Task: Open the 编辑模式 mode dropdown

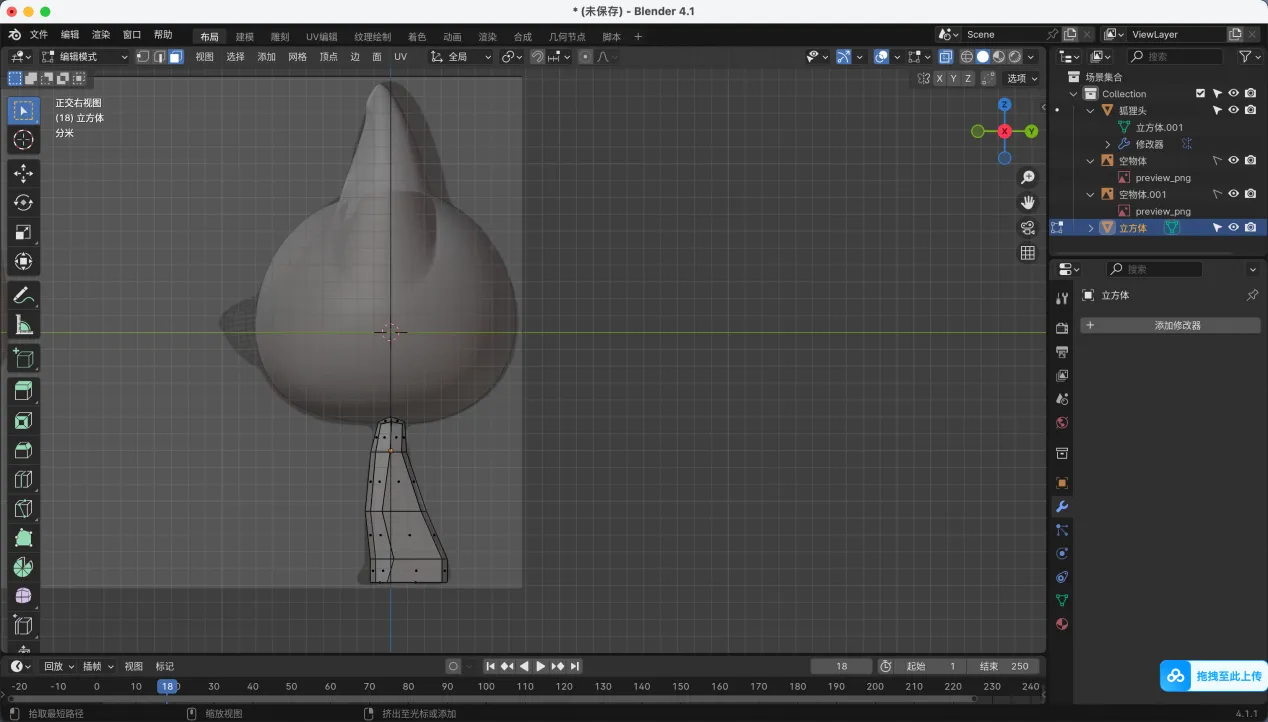Action: [85, 57]
